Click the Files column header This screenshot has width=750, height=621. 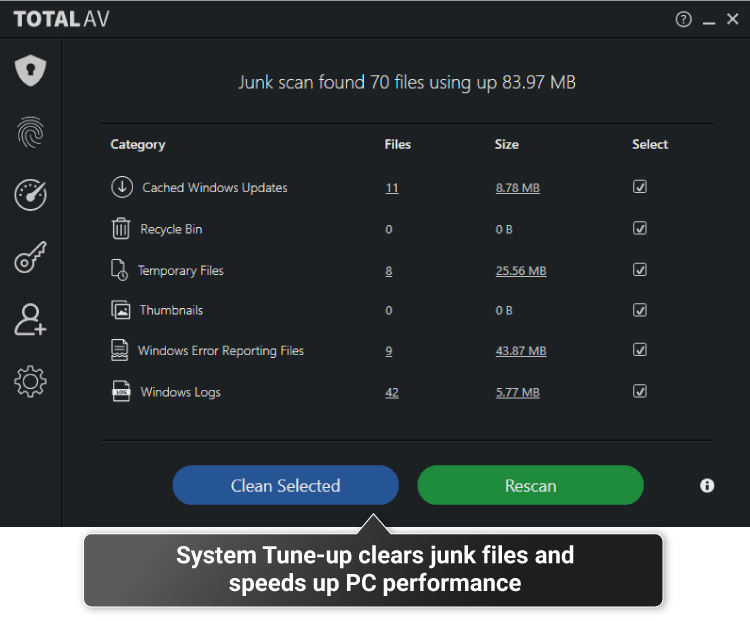[397, 144]
